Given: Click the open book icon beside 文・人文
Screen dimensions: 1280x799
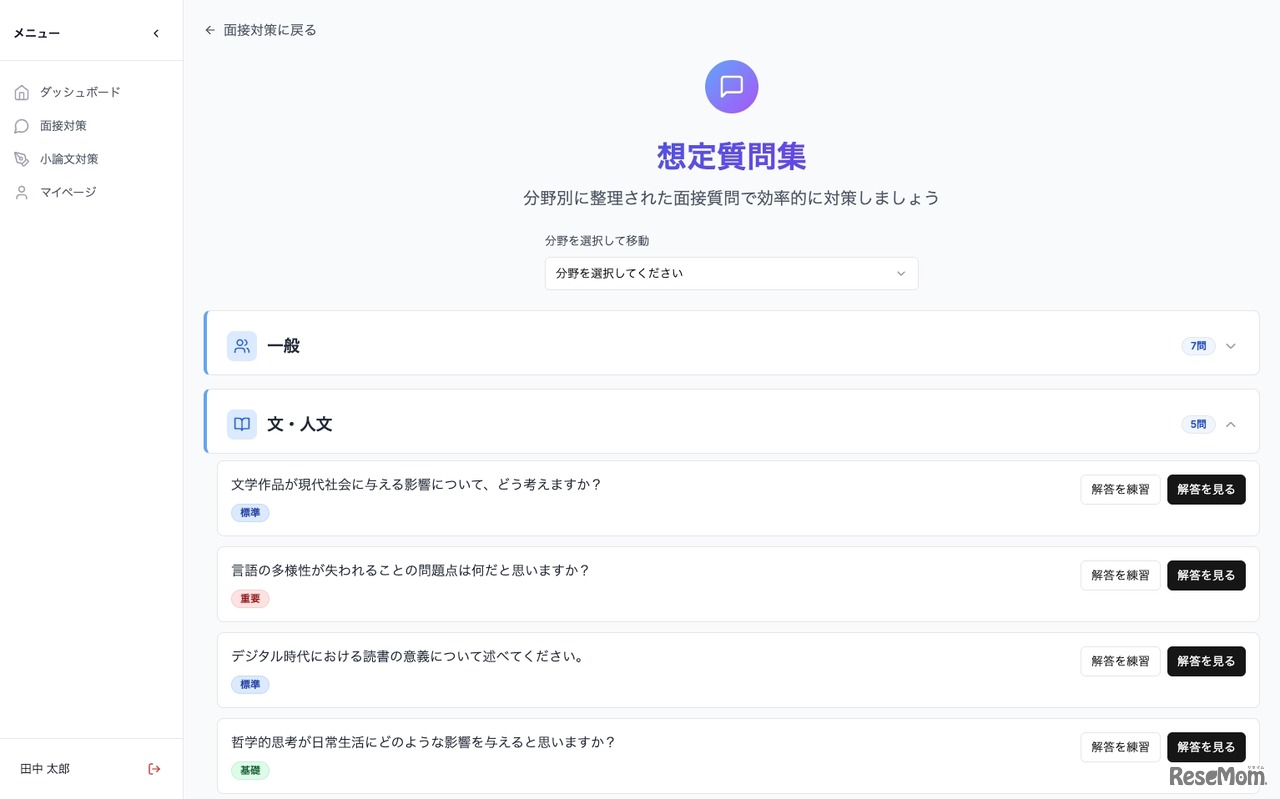Looking at the screenshot, I should click(x=241, y=424).
